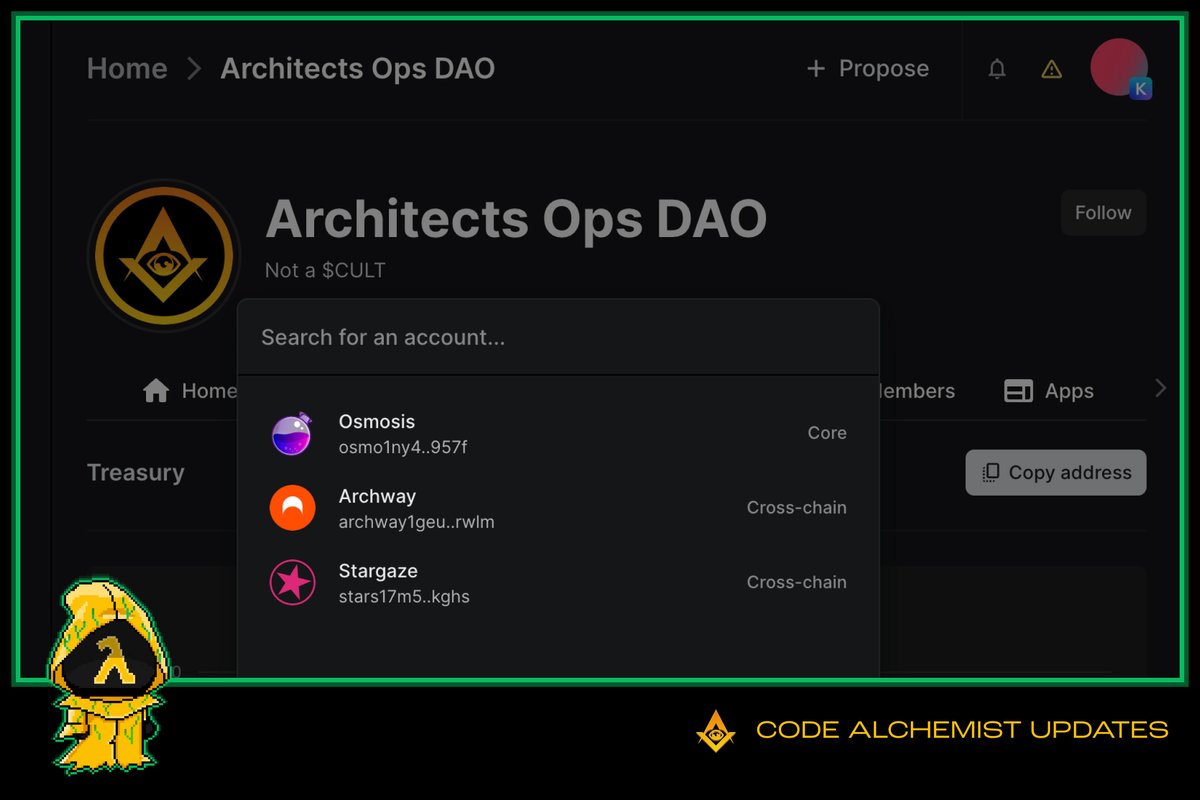Open Architects Ops DAO breadcrumb link
Image resolution: width=1200 pixels, height=800 pixels.
tap(358, 68)
